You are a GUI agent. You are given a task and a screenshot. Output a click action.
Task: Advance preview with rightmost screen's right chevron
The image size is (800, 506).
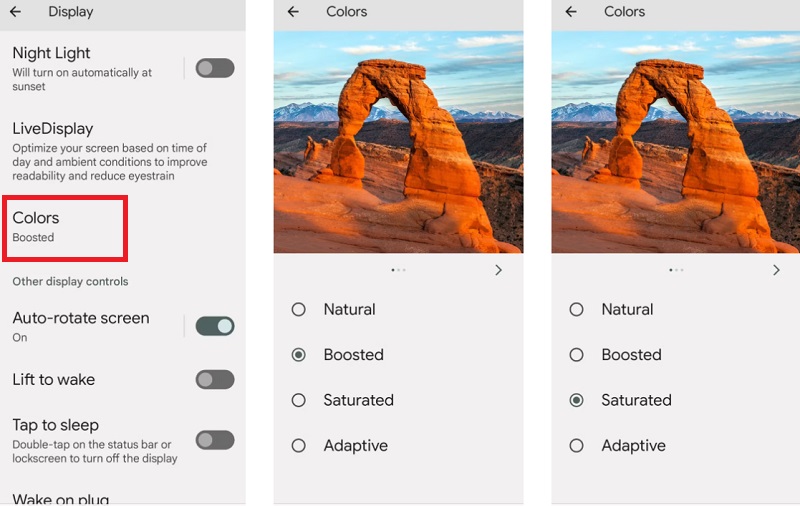[776, 270]
